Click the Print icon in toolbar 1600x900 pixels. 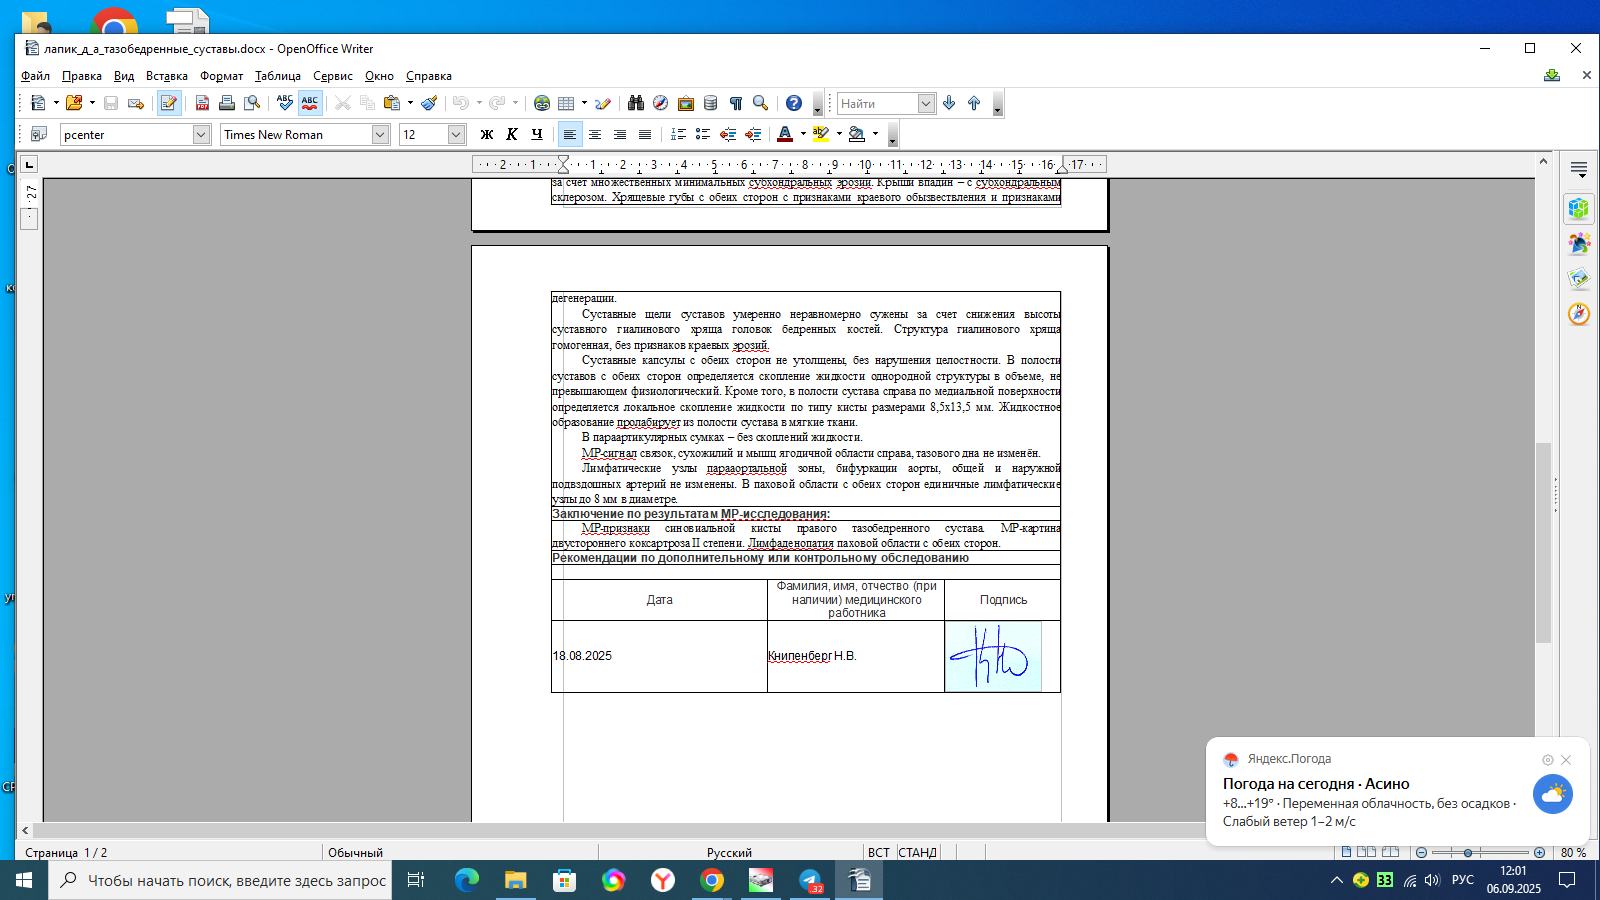227,103
